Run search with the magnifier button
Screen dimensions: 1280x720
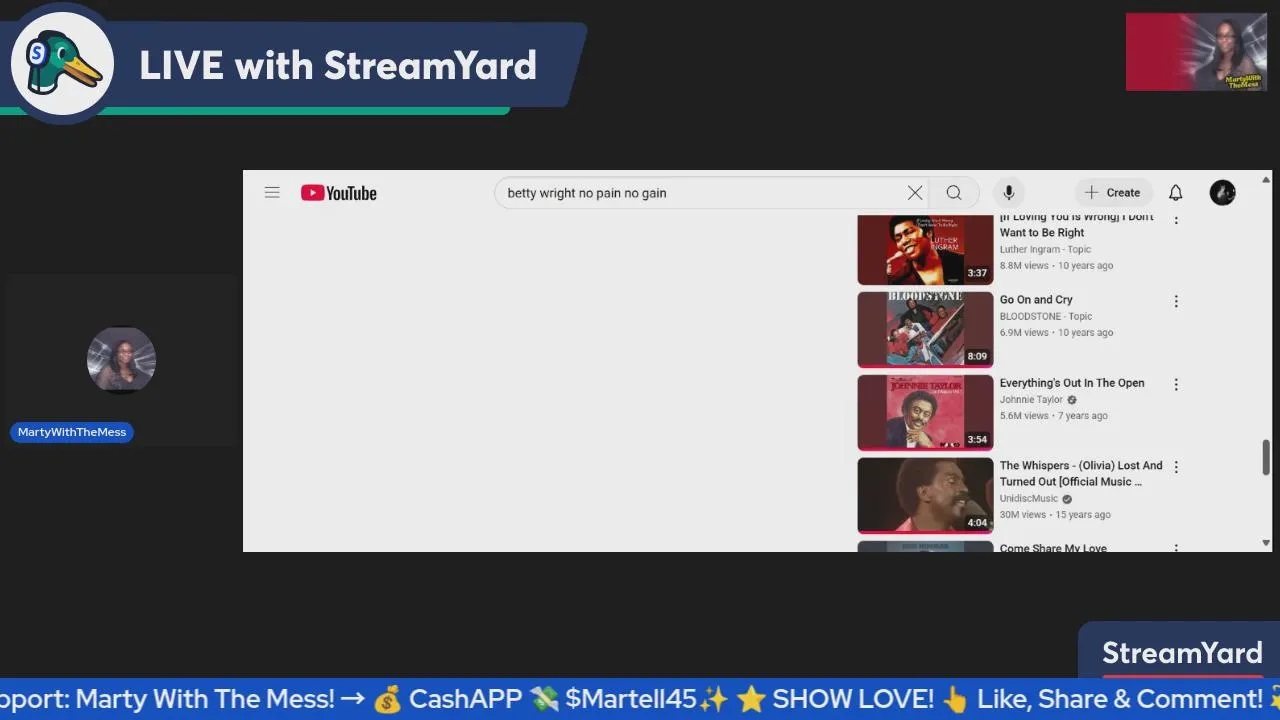(954, 193)
